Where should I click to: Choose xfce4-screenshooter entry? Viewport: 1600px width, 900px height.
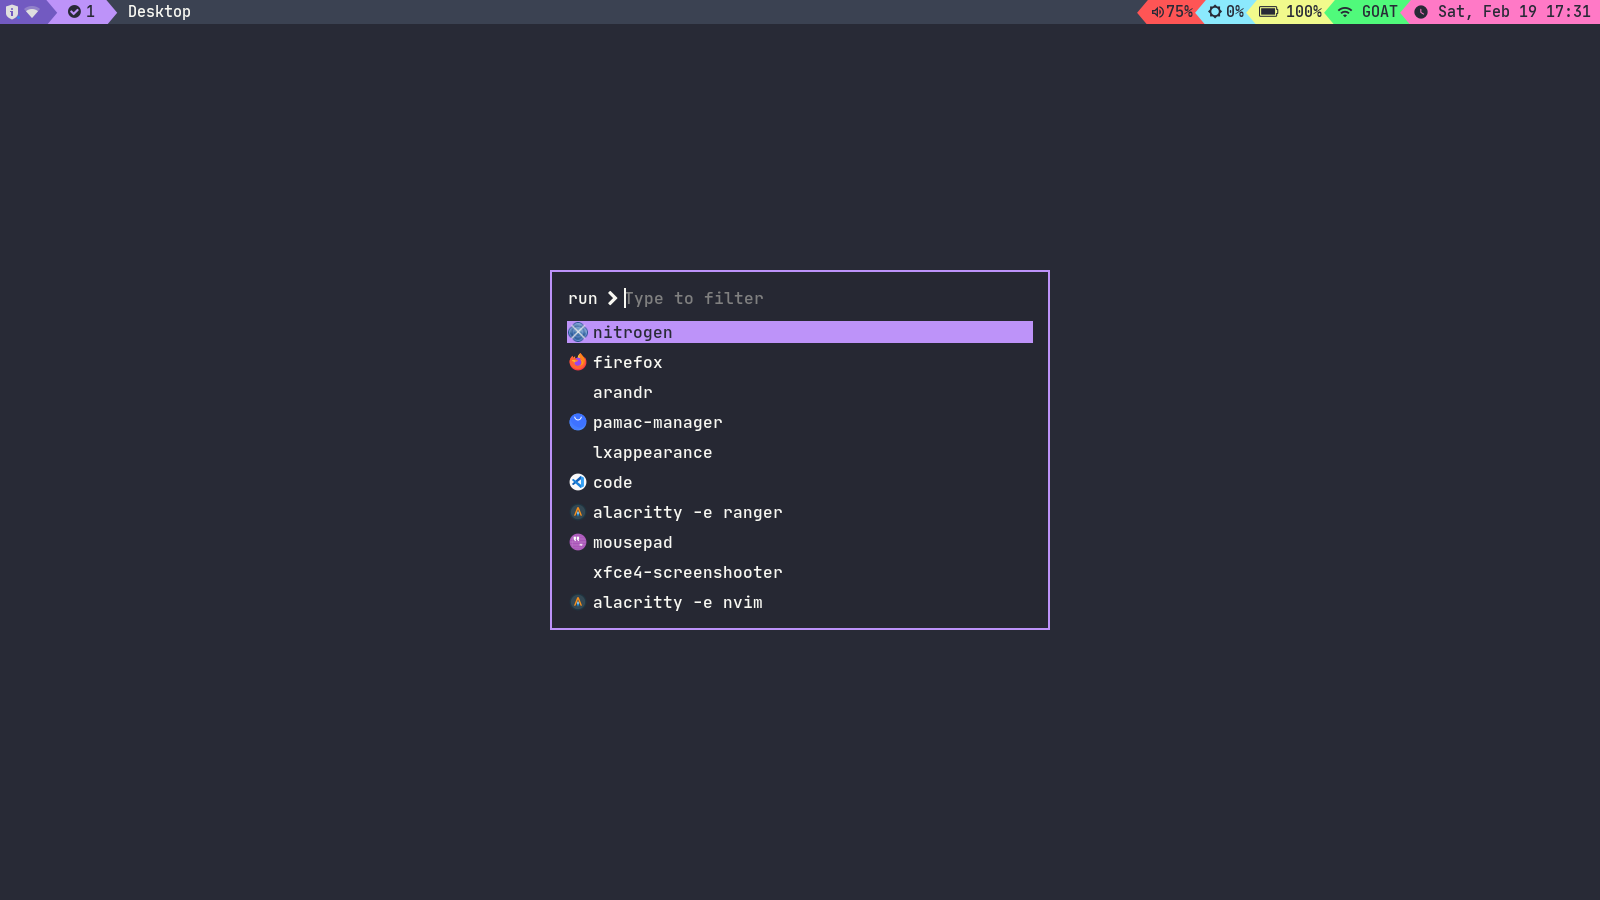coord(800,572)
